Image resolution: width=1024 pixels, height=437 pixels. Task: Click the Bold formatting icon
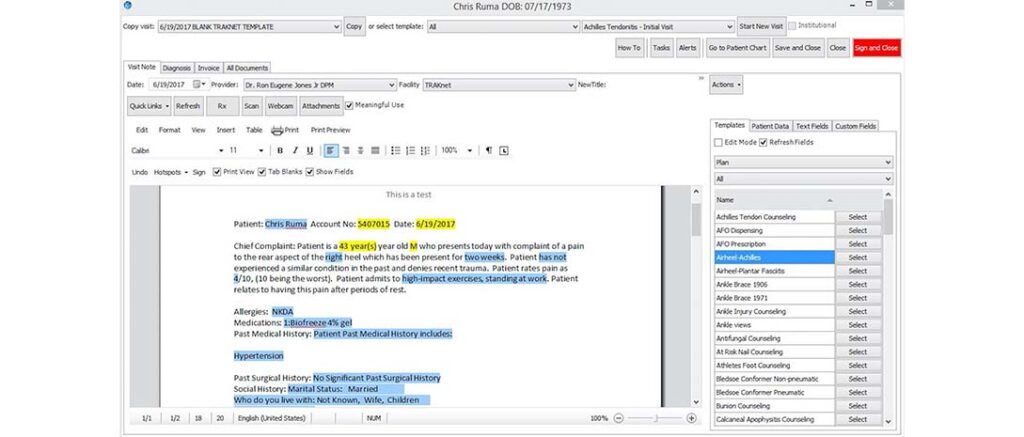pyautogui.click(x=280, y=151)
